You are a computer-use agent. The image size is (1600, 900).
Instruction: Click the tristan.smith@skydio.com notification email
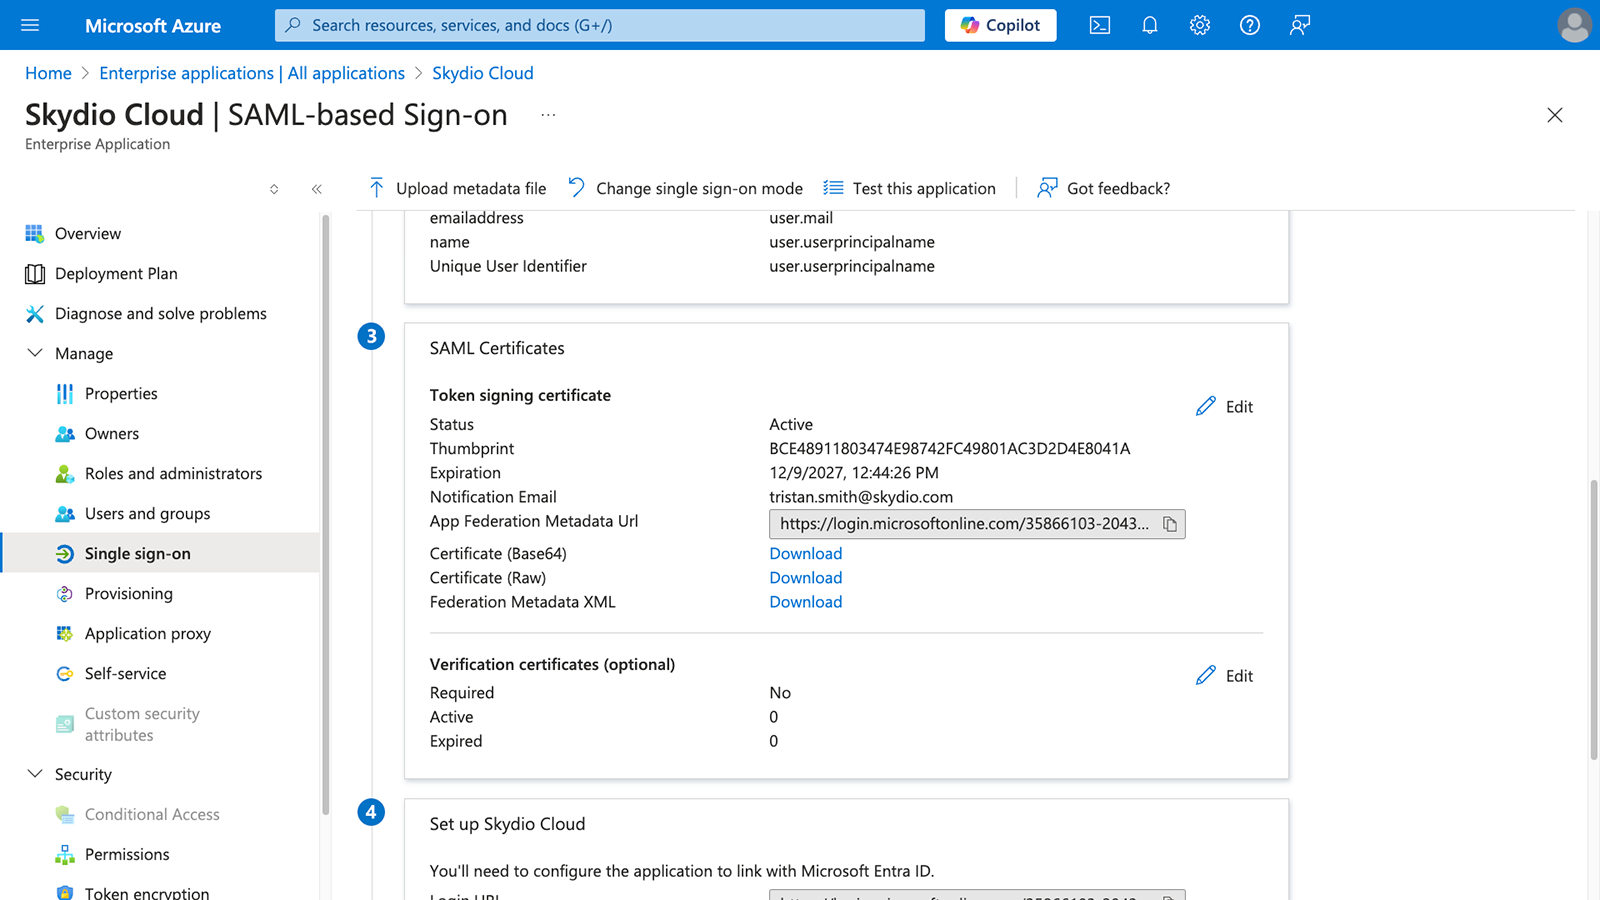pyautogui.click(x=861, y=496)
